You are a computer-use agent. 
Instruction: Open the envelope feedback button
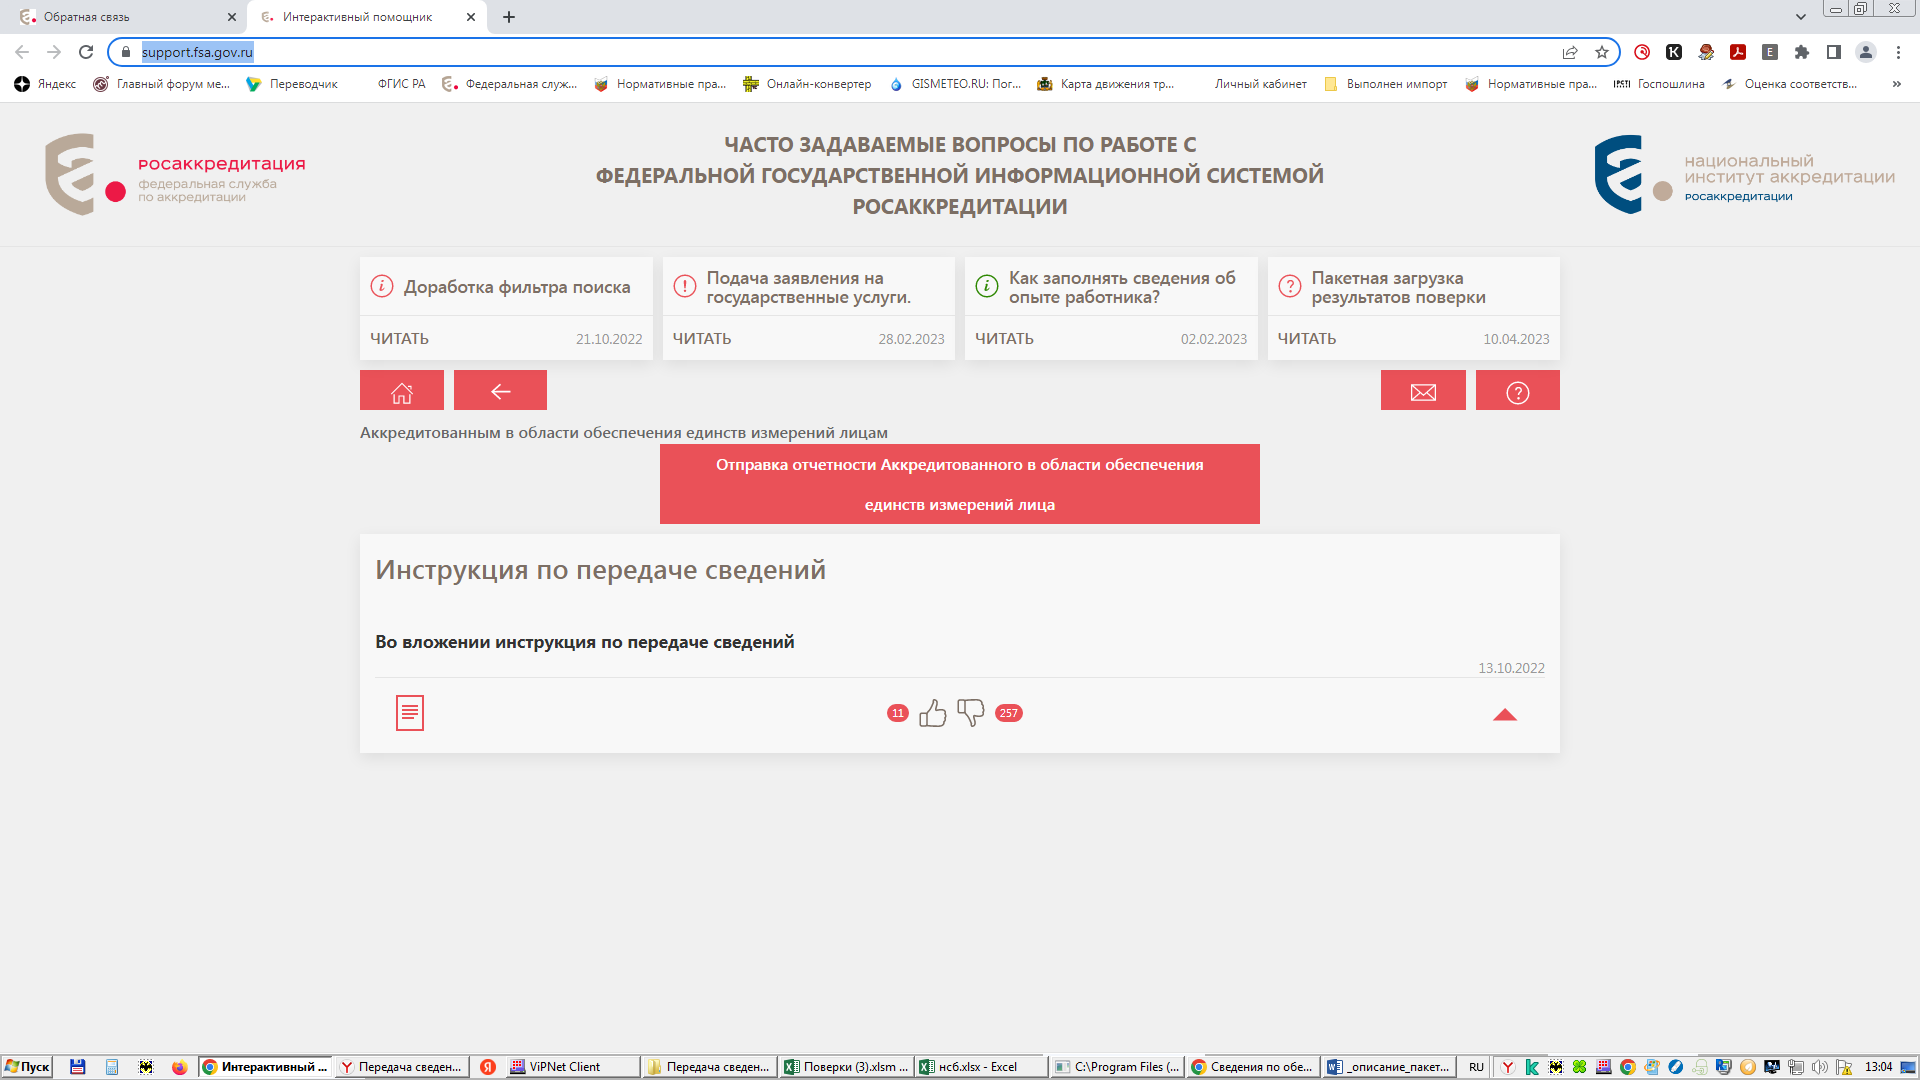pyautogui.click(x=1422, y=391)
